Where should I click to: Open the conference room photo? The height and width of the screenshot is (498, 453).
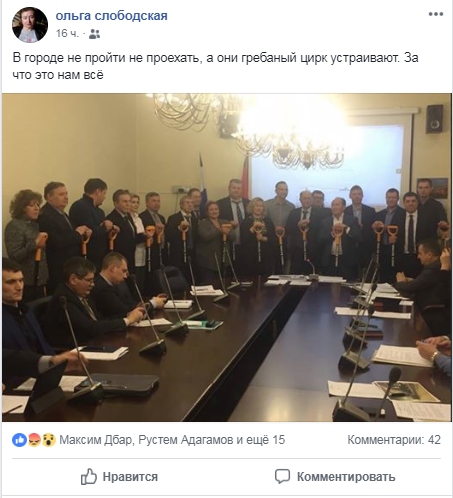[227, 257]
